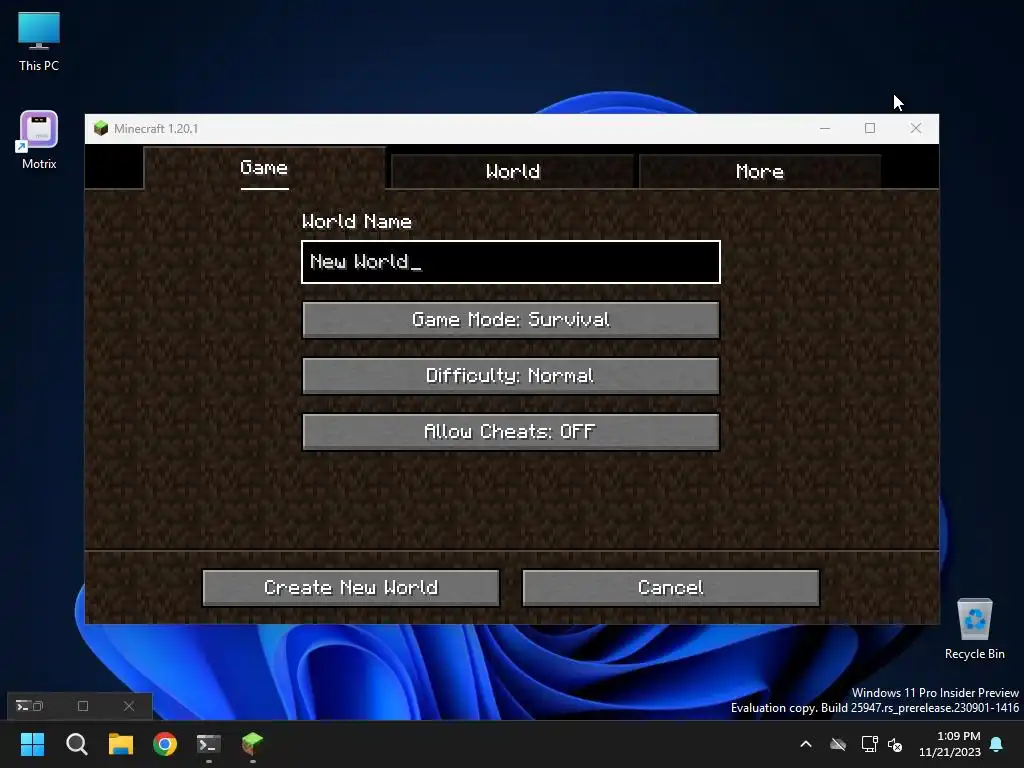Open File Explorer from taskbar
This screenshot has width=1024, height=768.
click(x=121, y=744)
